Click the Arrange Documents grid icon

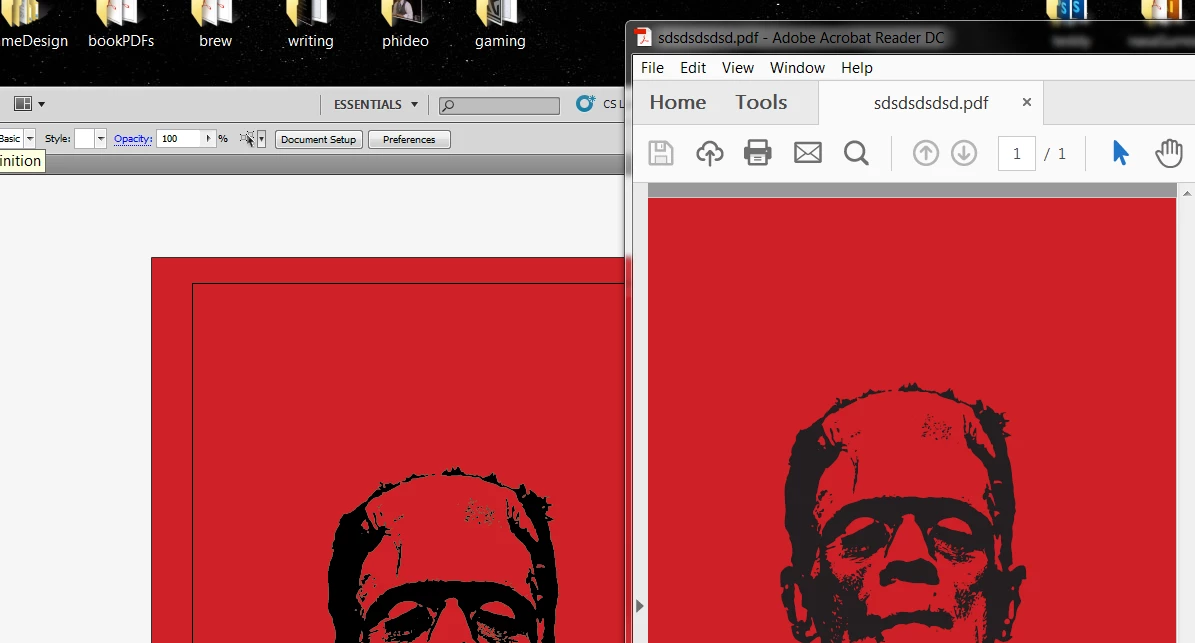tap(23, 104)
